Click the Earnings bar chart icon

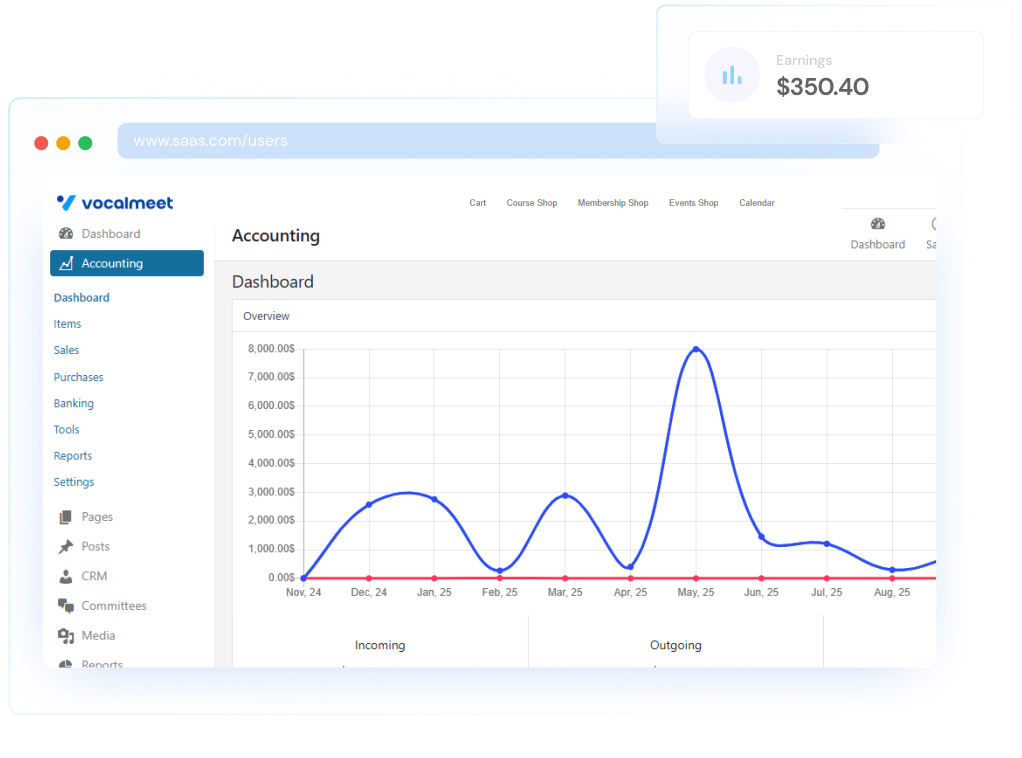click(x=732, y=75)
